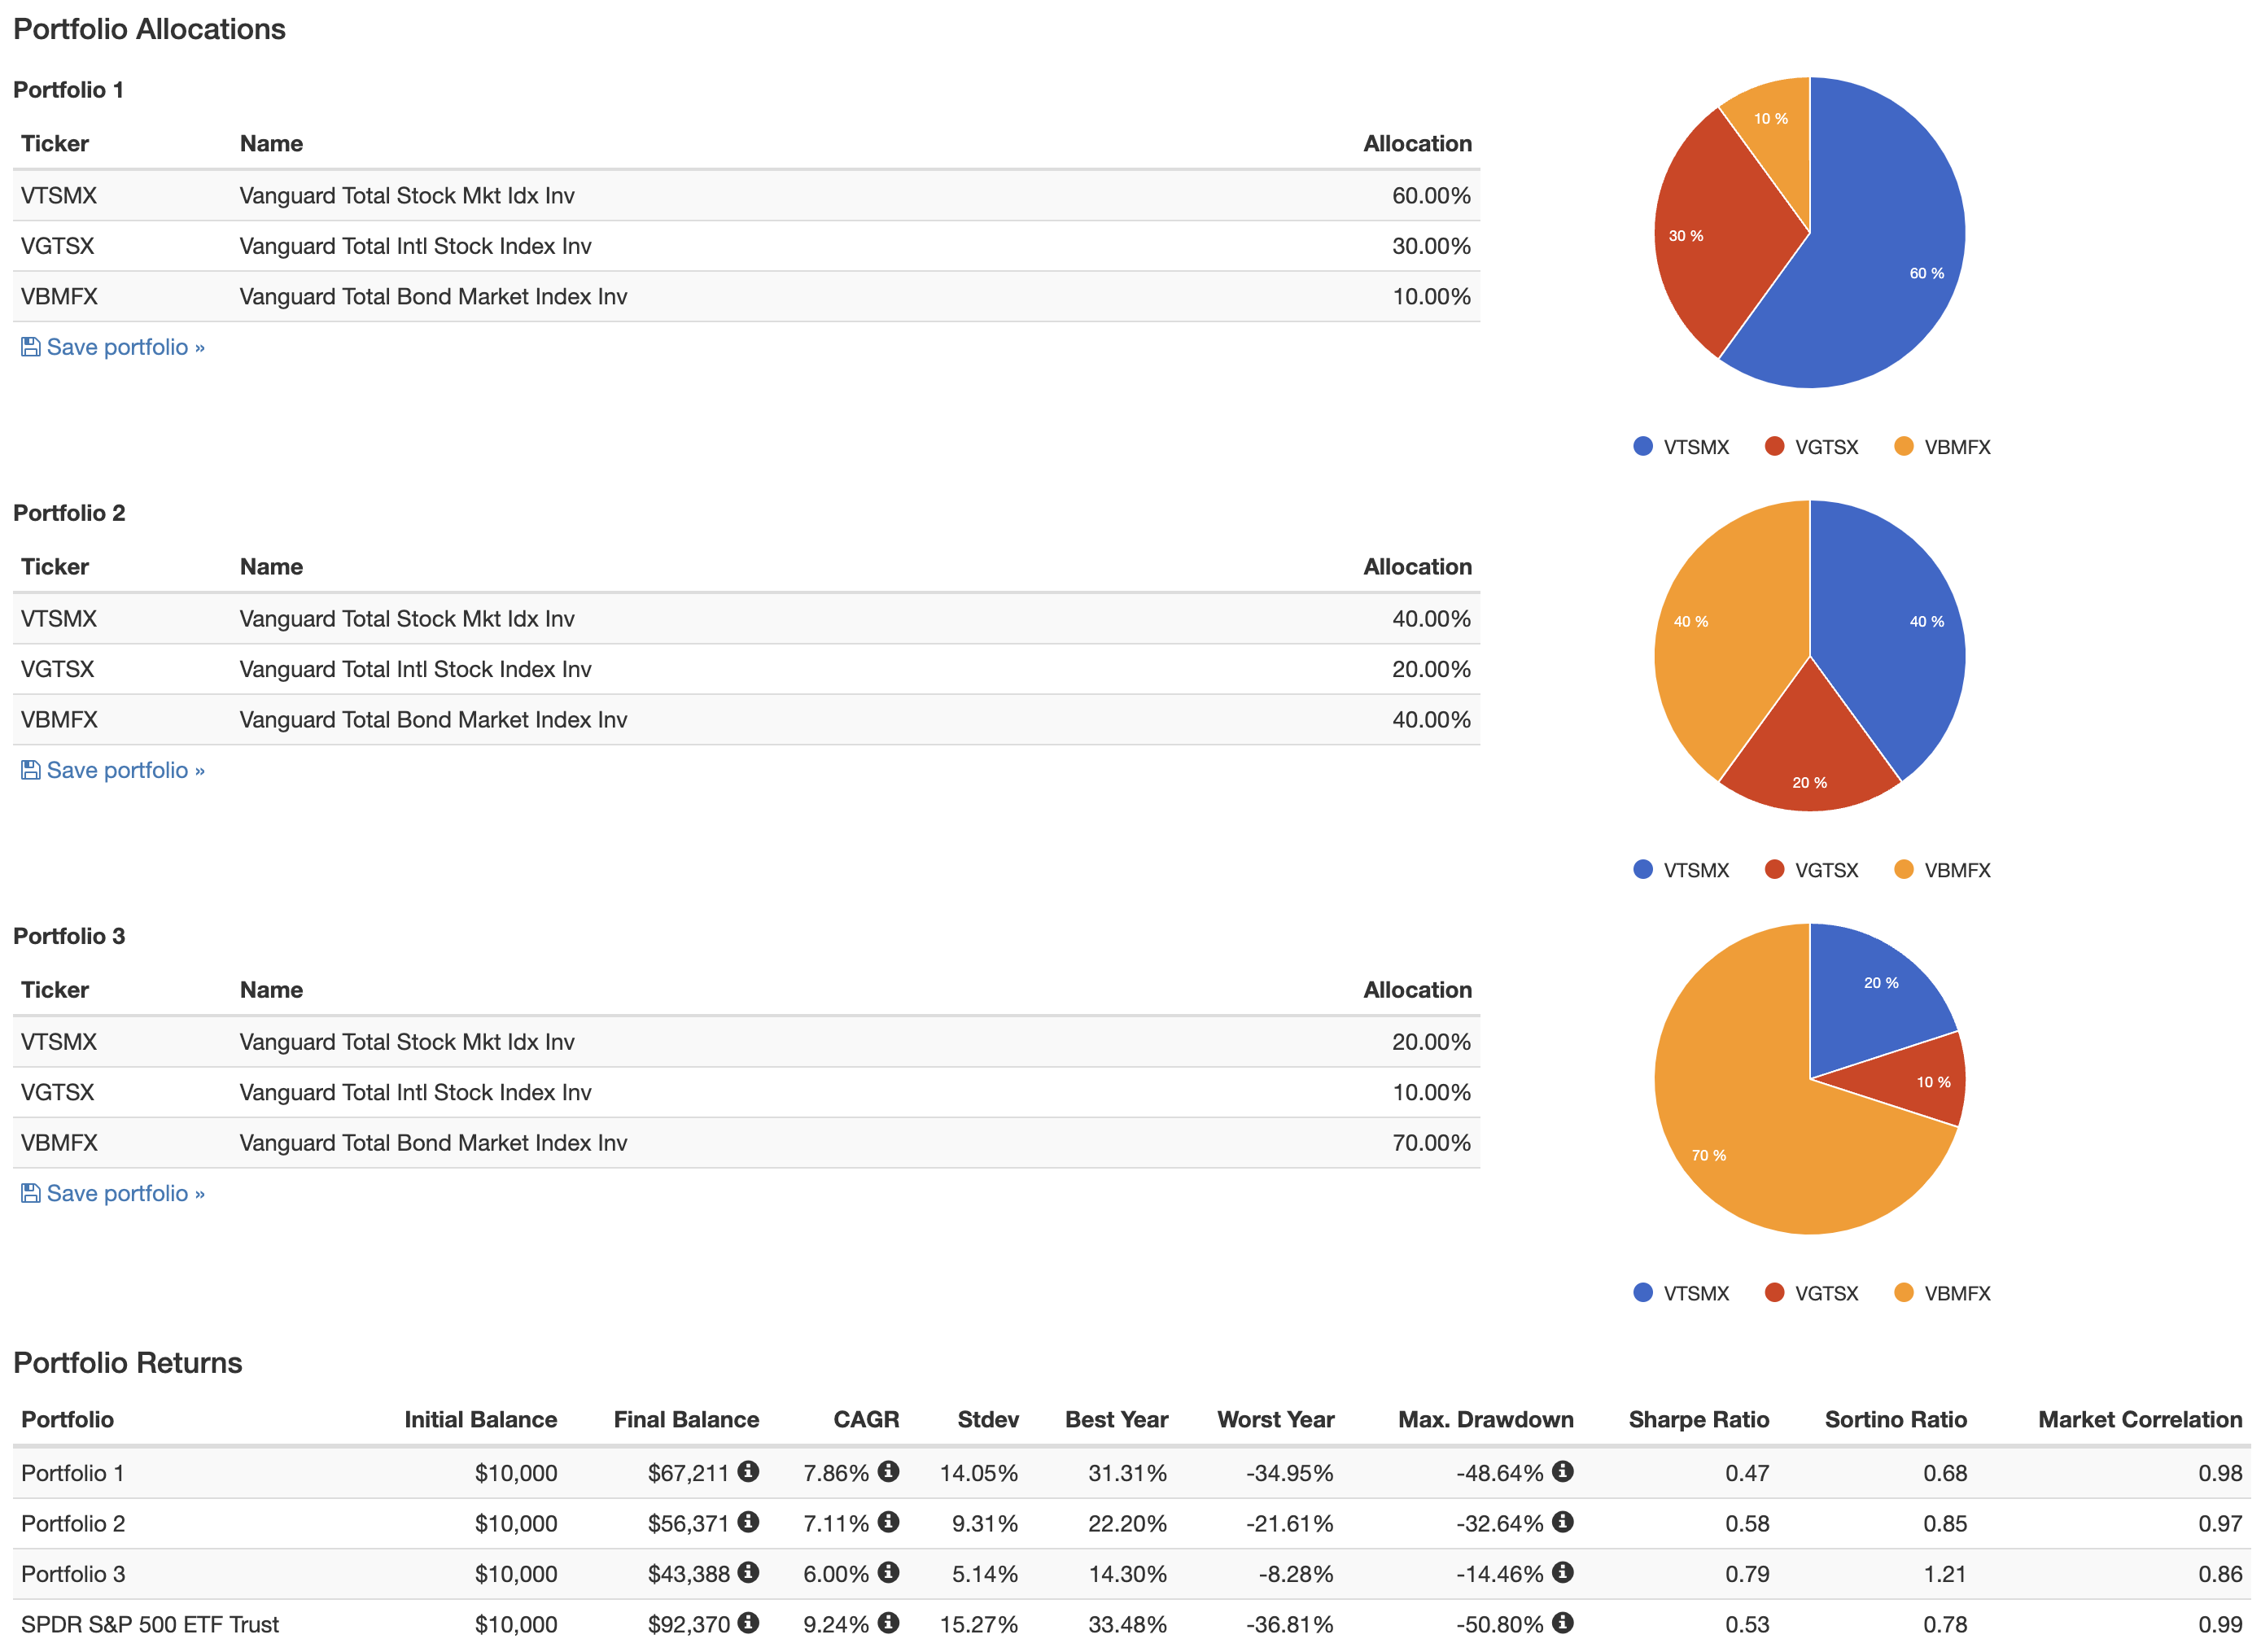Image resolution: width=2261 pixels, height=1652 pixels.
Task: Click info icon next to Portfolio 1 max drawdown
Action: (1562, 1471)
